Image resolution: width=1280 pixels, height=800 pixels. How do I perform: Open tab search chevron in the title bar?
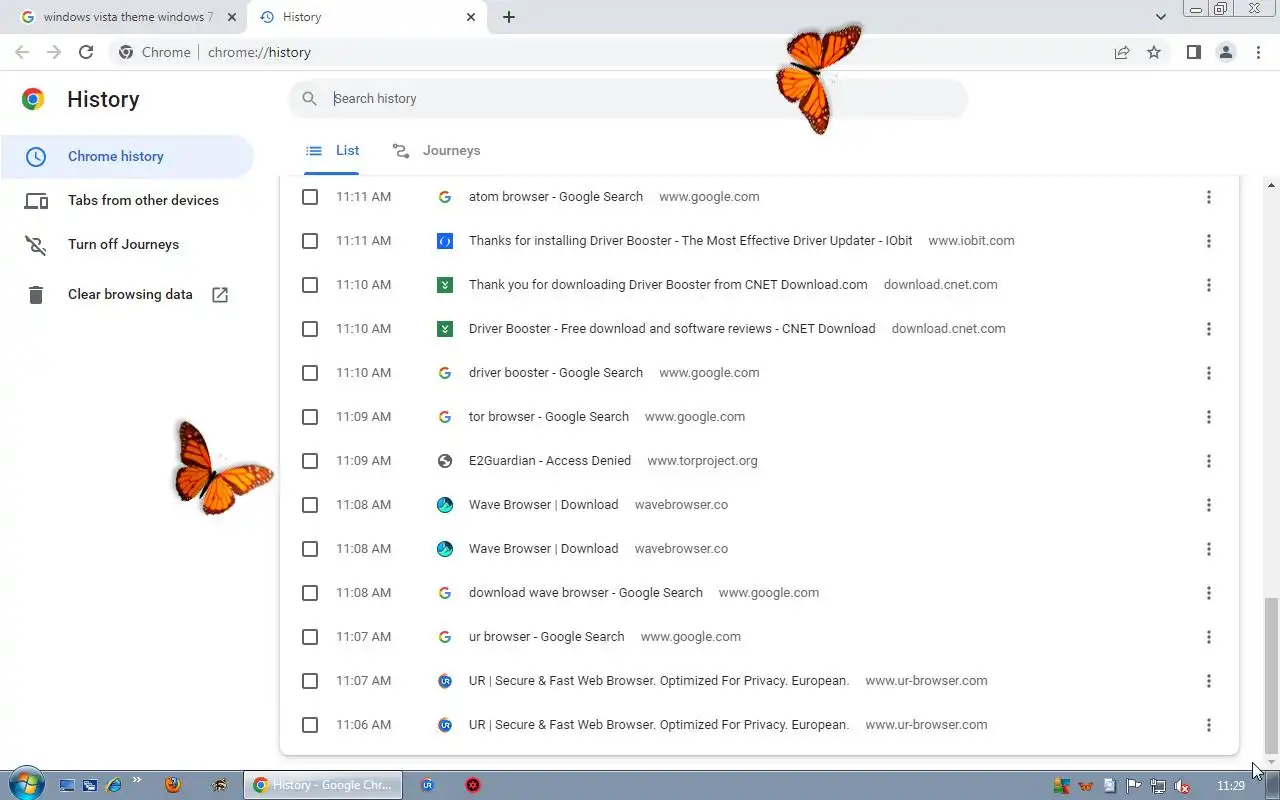[x=1160, y=17]
